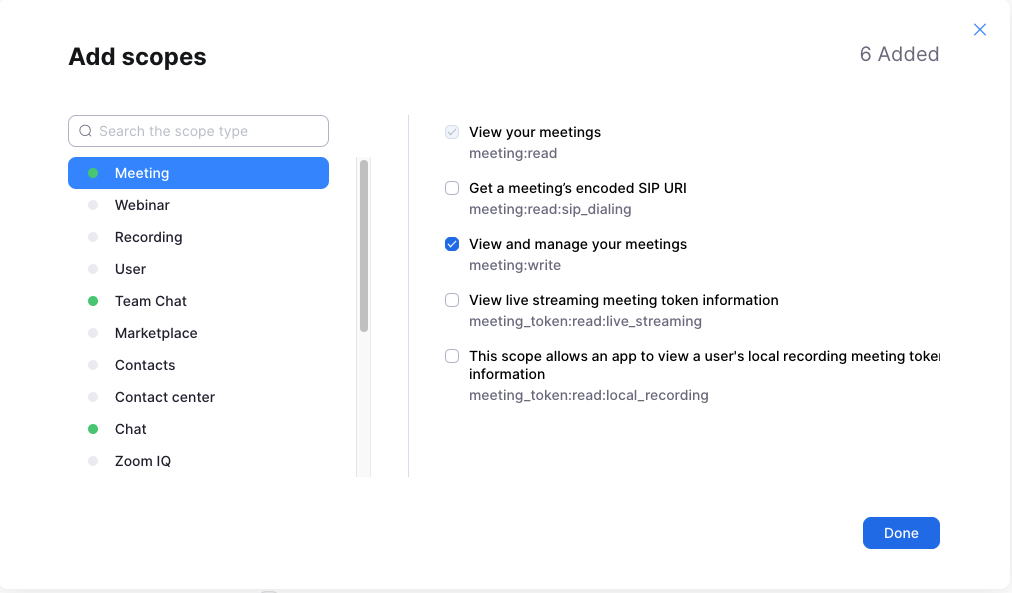Click gray dot beside Zoom IQ
1012x593 pixels.
coord(93,461)
